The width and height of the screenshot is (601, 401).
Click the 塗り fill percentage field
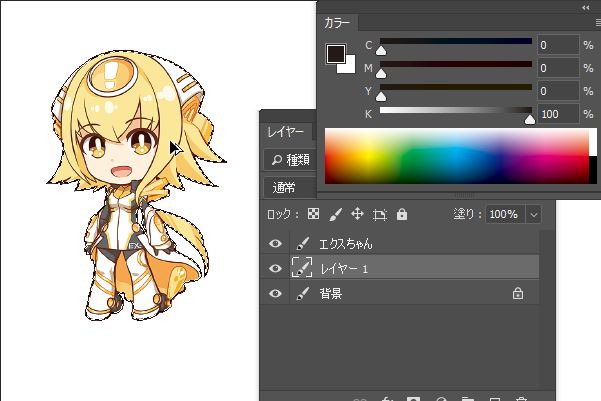pos(505,214)
